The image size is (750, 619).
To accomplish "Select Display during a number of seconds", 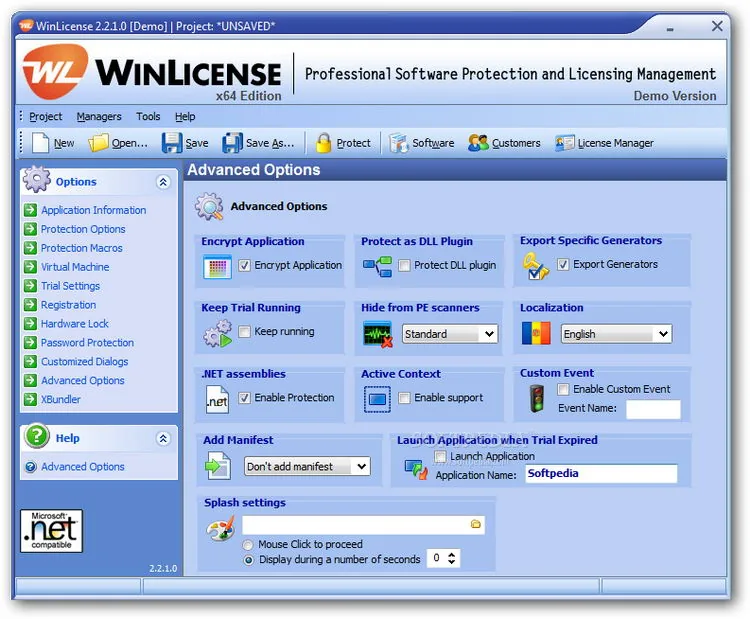I will [248, 560].
